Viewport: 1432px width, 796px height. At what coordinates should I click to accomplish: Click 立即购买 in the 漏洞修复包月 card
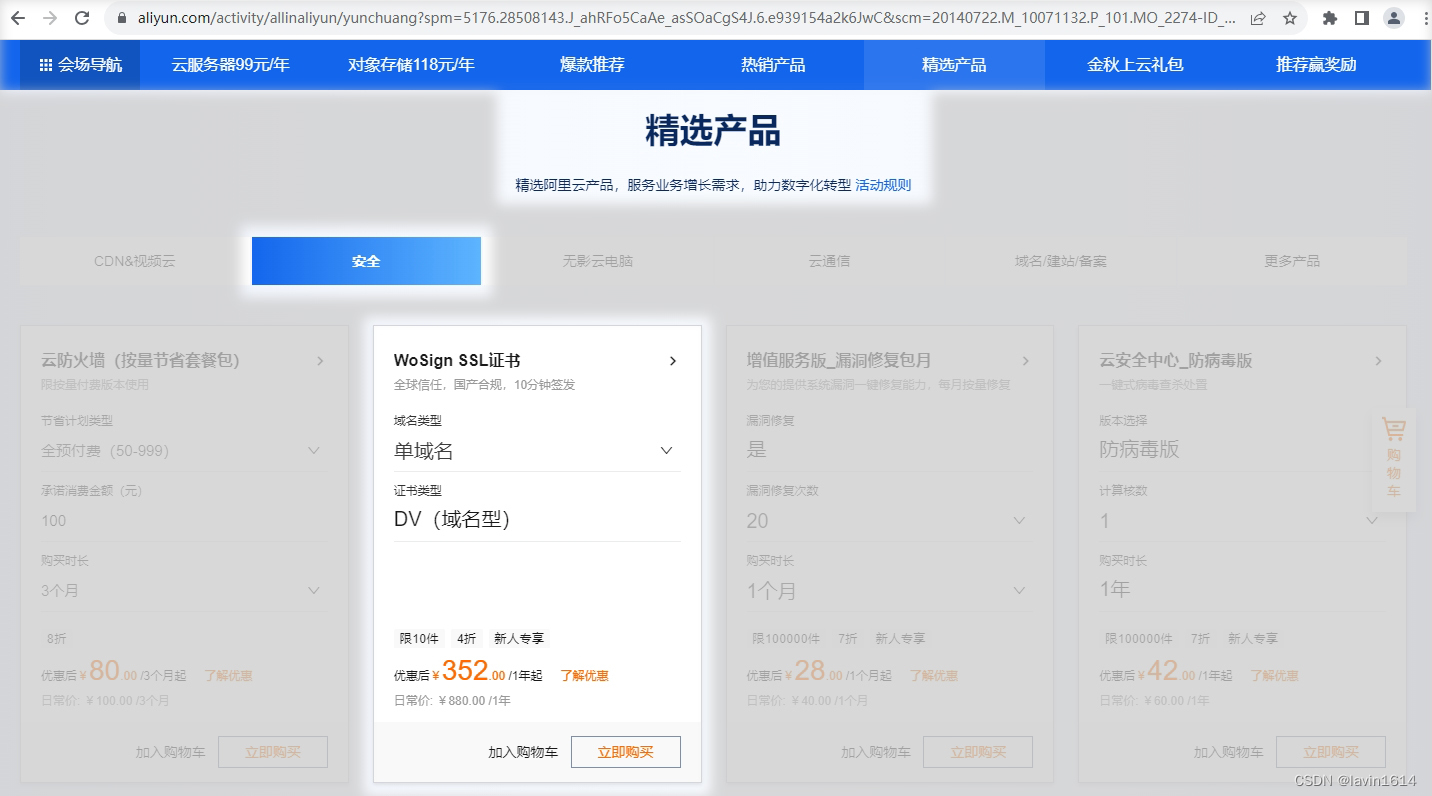(978, 752)
